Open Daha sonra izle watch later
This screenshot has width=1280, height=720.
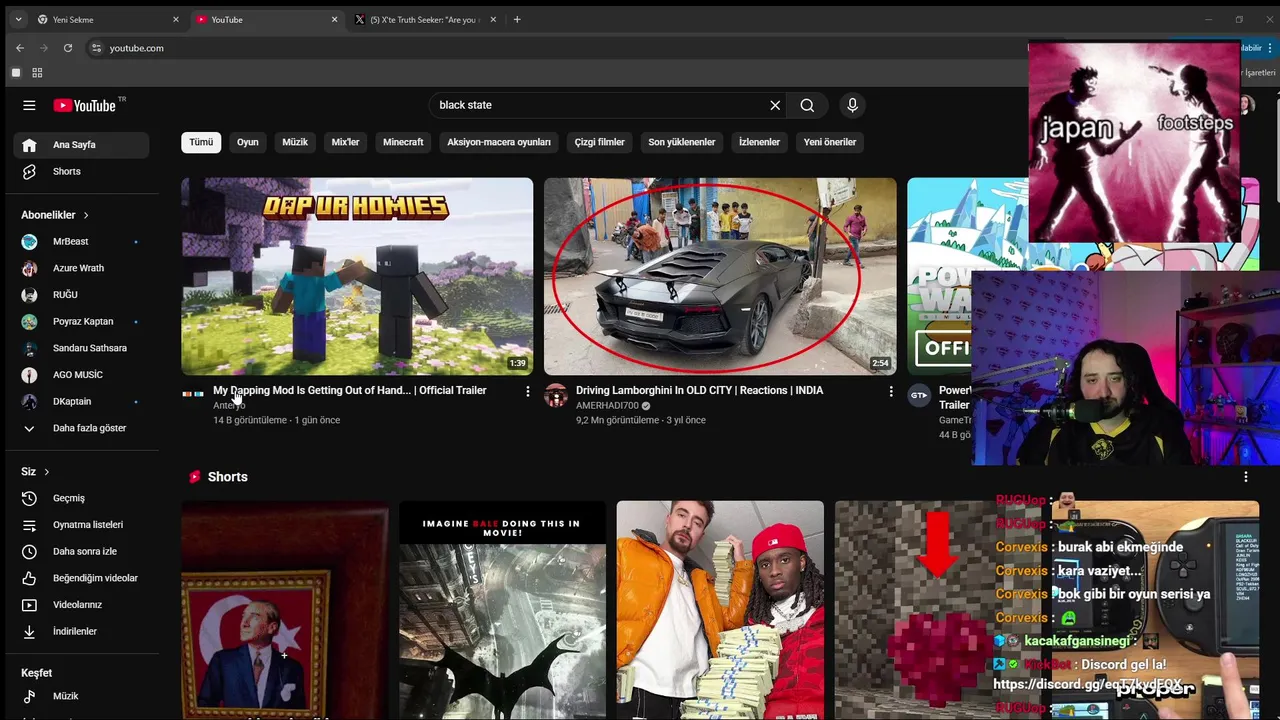point(81,551)
